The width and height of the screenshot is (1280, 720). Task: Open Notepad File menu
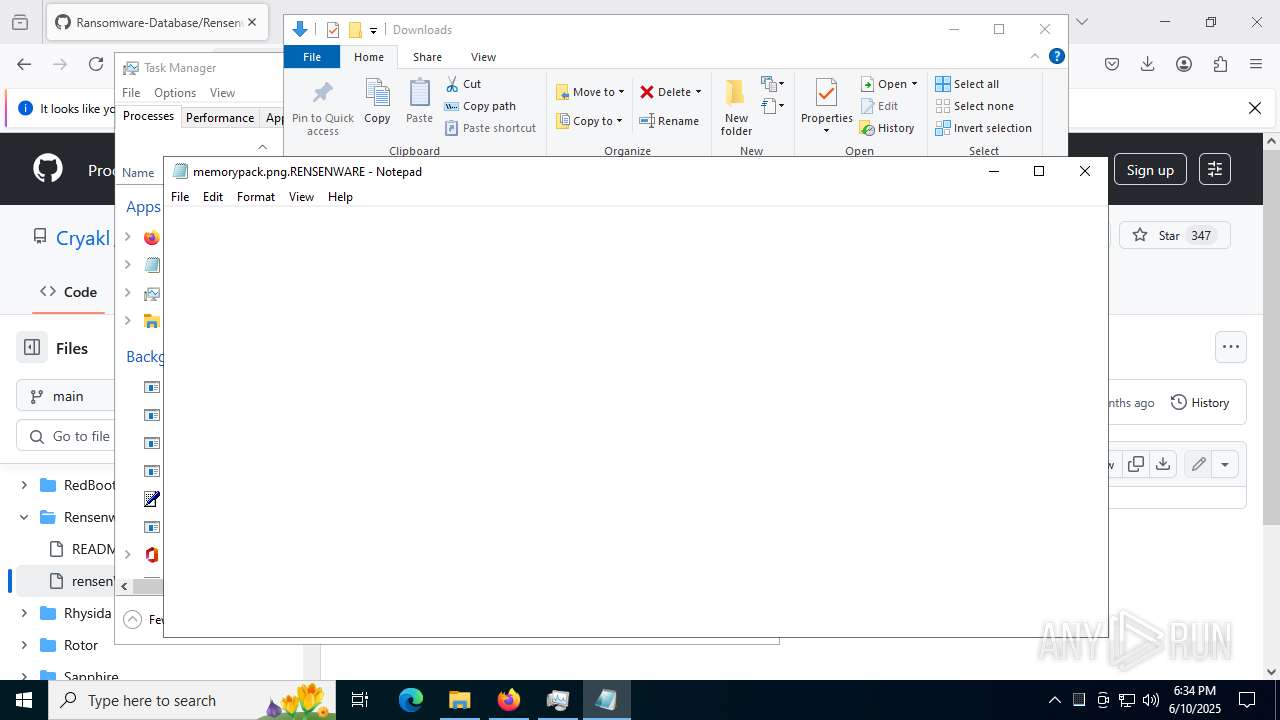click(180, 197)
